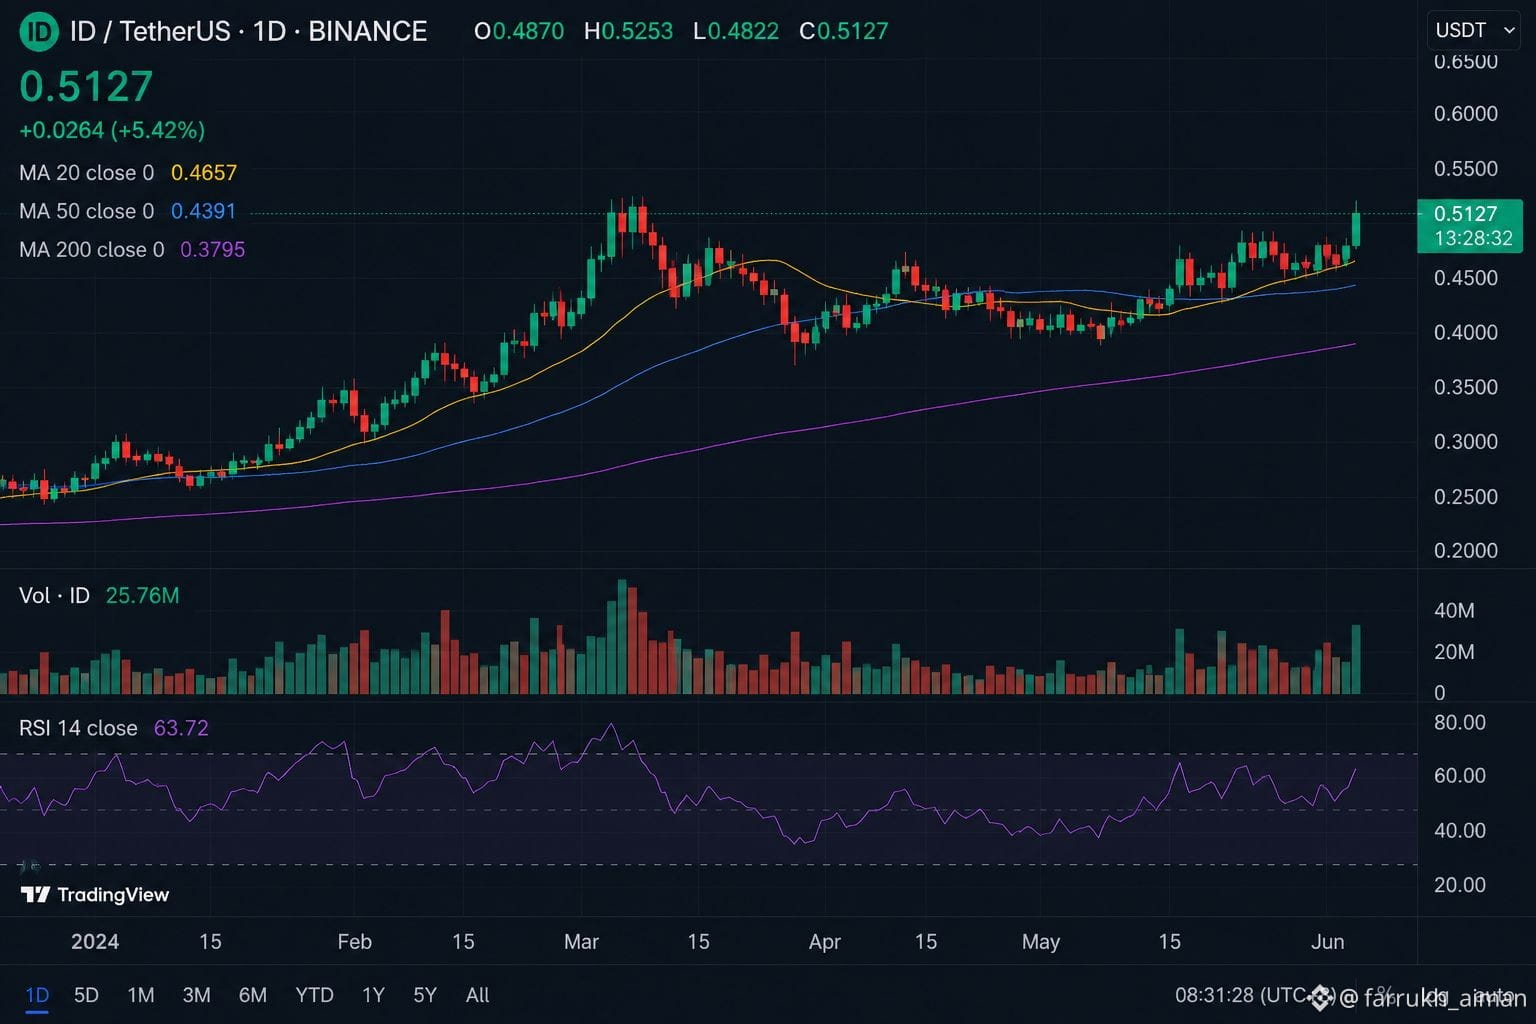Click the MA 20 value 0.4657
The width and height of the screenshot is (1536, 1024).
pyautogui.click(x=204, y=173)
